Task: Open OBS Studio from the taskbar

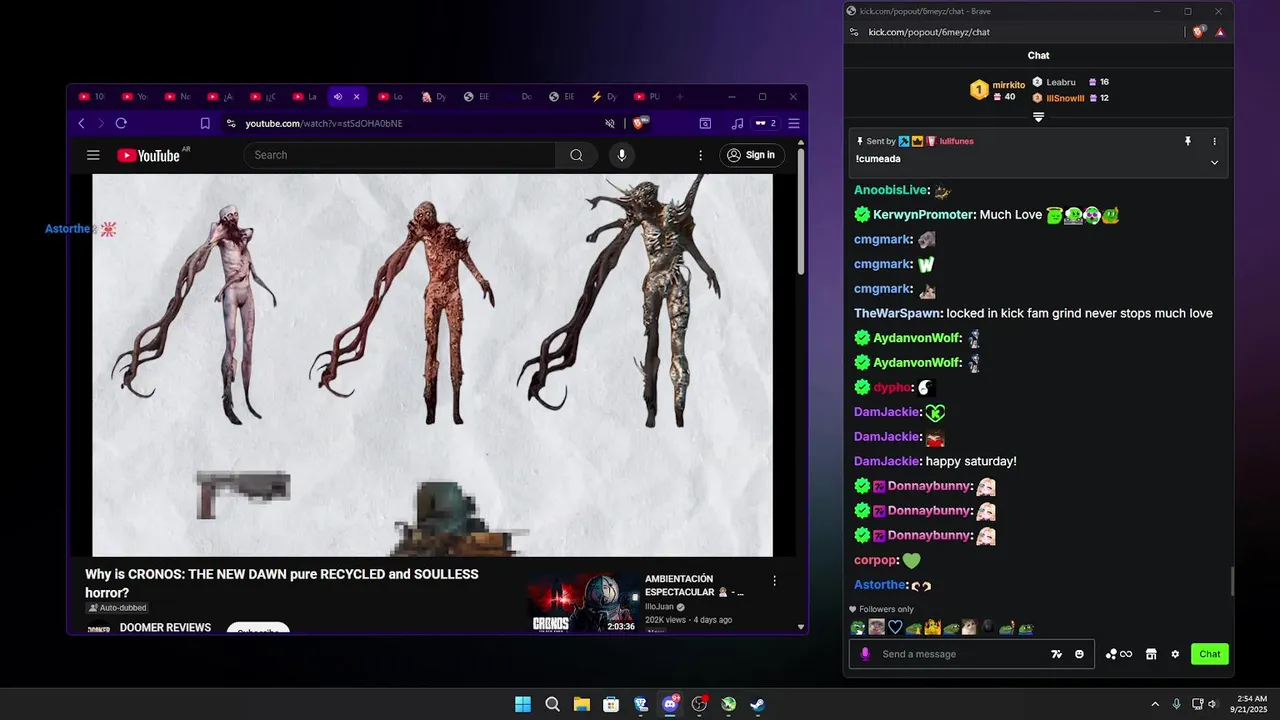Action: [x=699, y=704]
